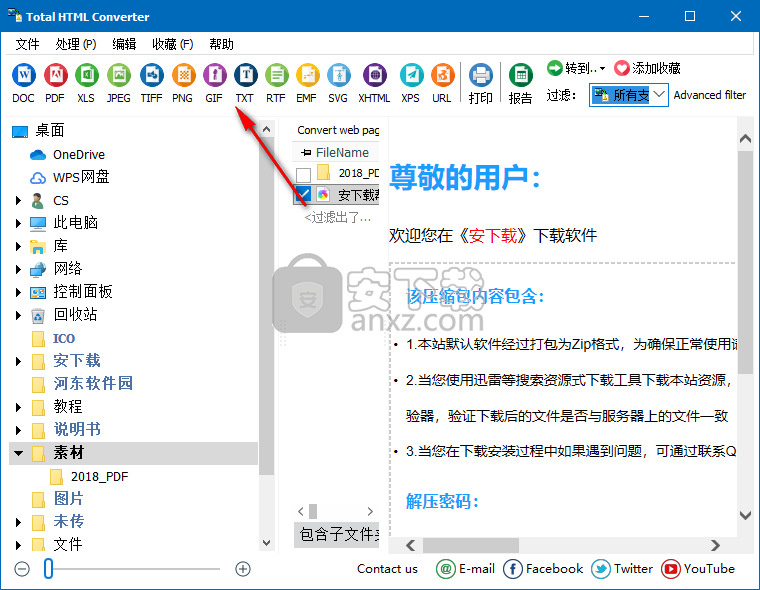Select the 2018_PDF subfolder in tree

click(99, 477)
